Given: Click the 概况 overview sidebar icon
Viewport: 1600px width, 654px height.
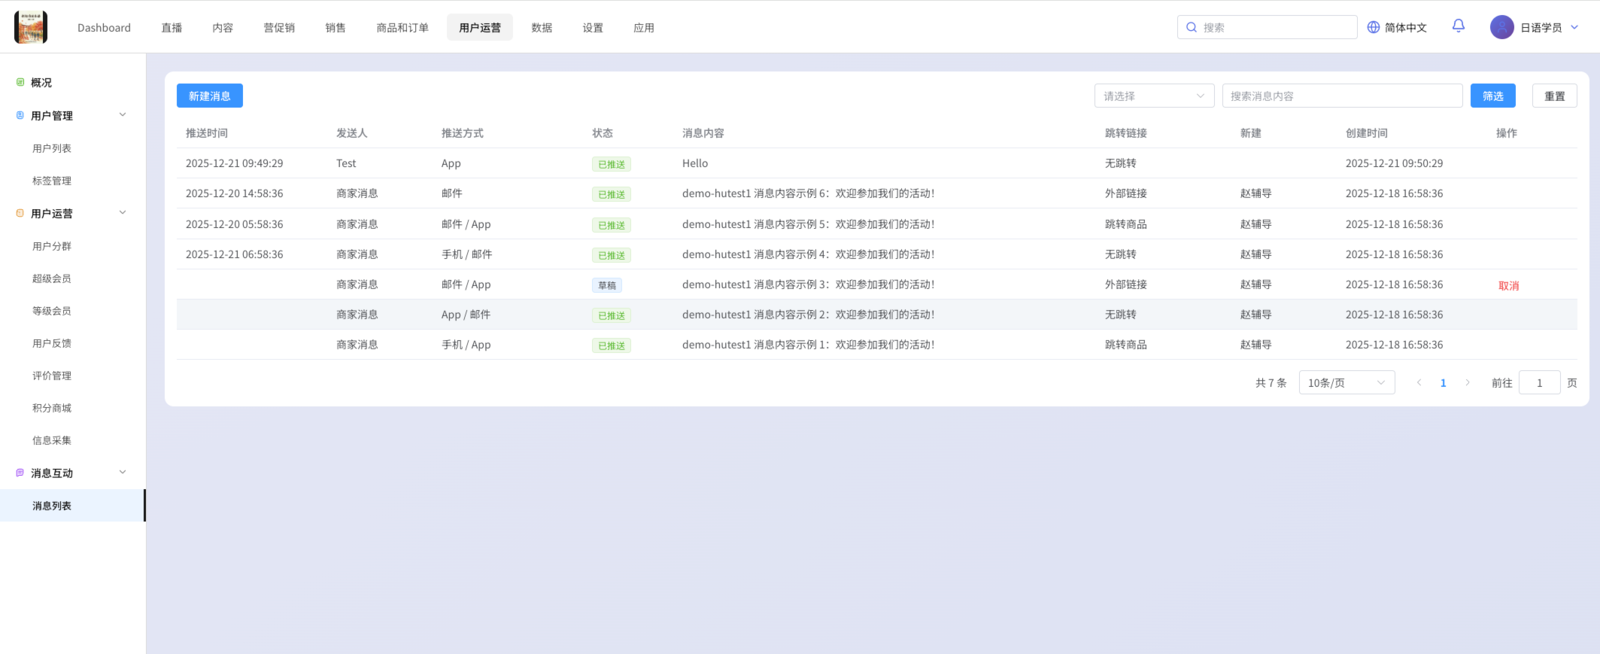Looking at the screenshot, I should (x=20, y=83).
